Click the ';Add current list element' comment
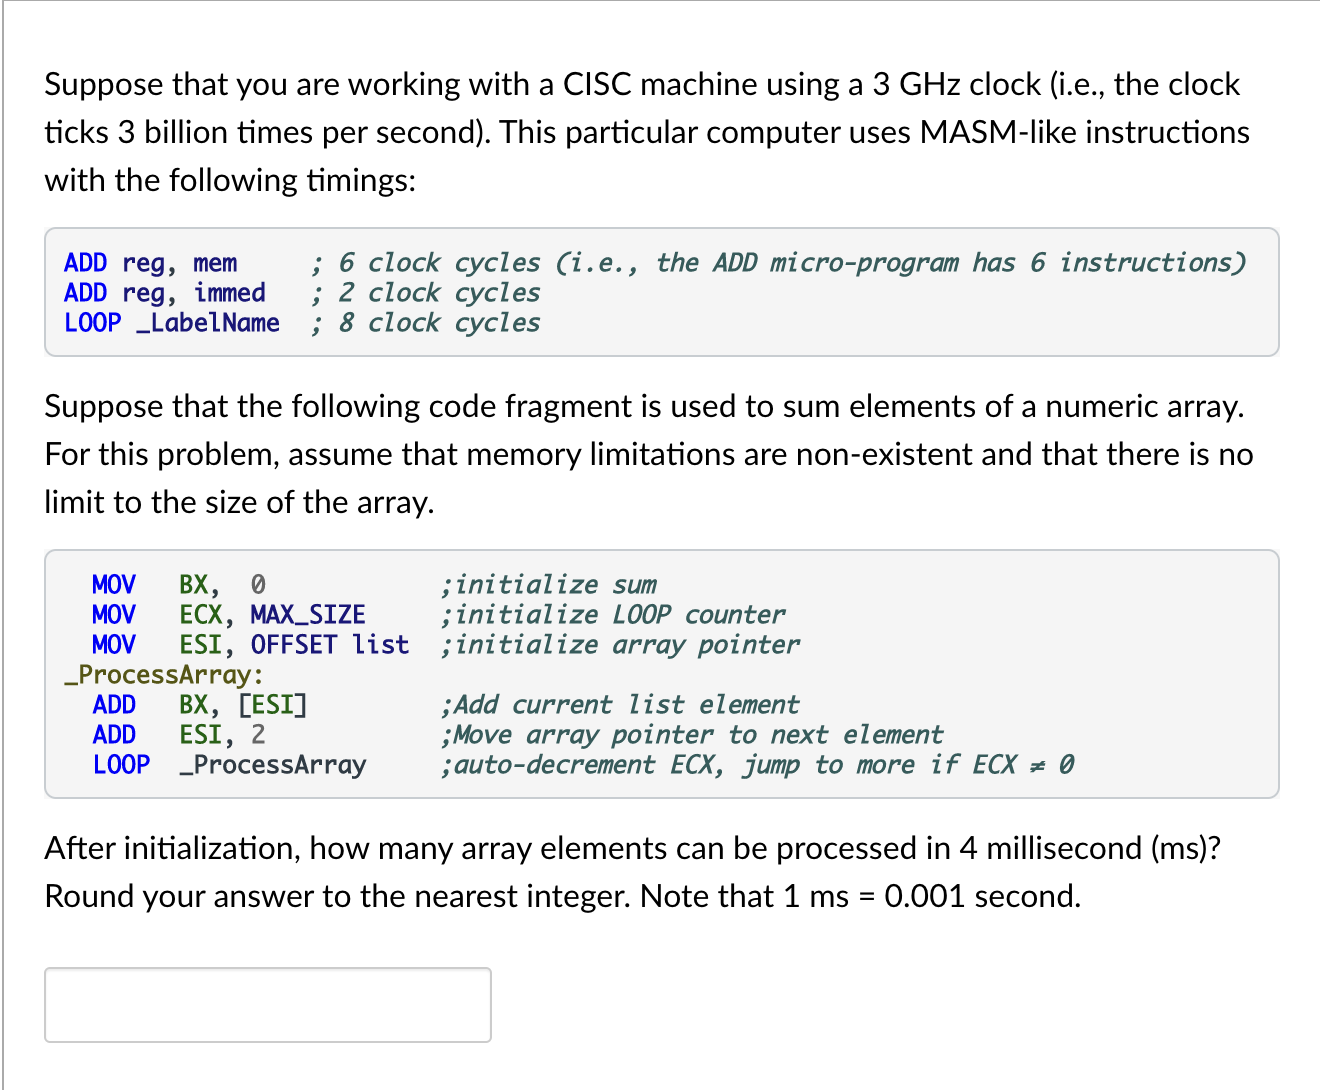 click(620, 704)
